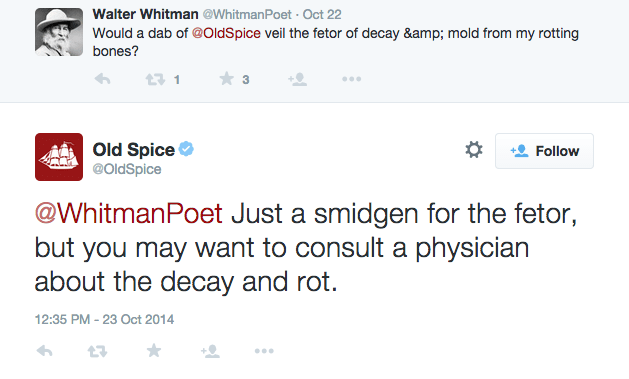Follow the Old Spice account
629x379 pixels.
[544, 151]
